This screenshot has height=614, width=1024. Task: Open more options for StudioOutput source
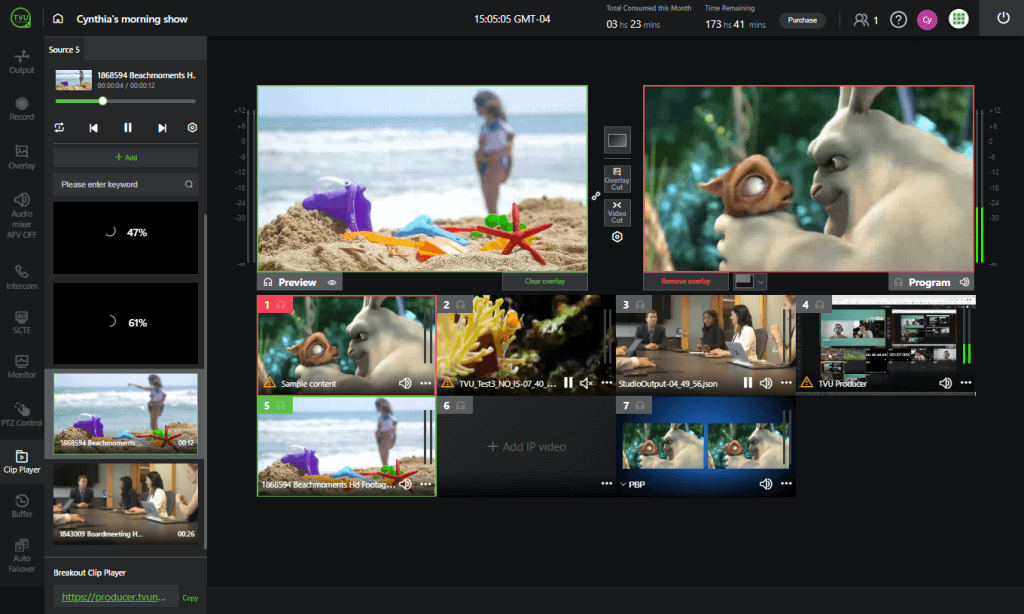coord(786,383)
